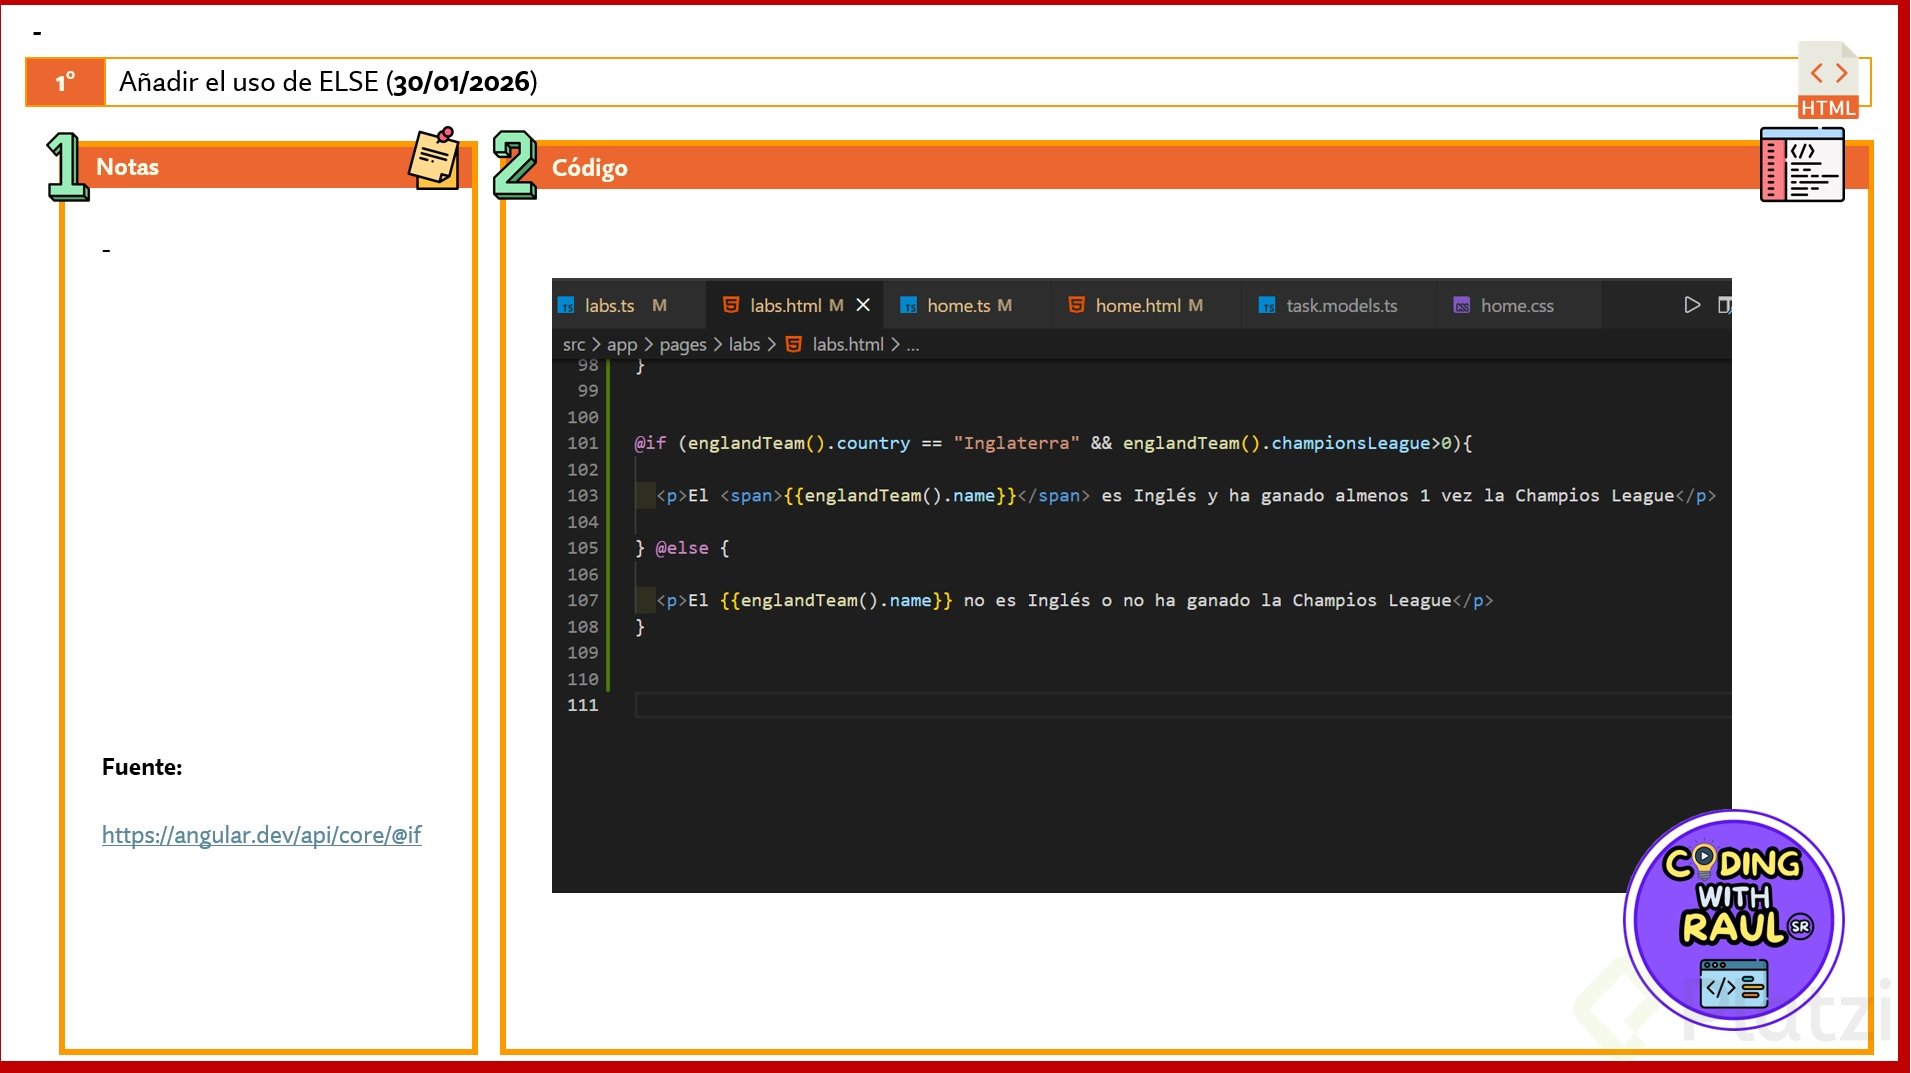Image resolution: width=1911 pixels, height=1073 pixels.
Task: Expand the 'pages' breadcrumb segment
Action: (682, 345)
